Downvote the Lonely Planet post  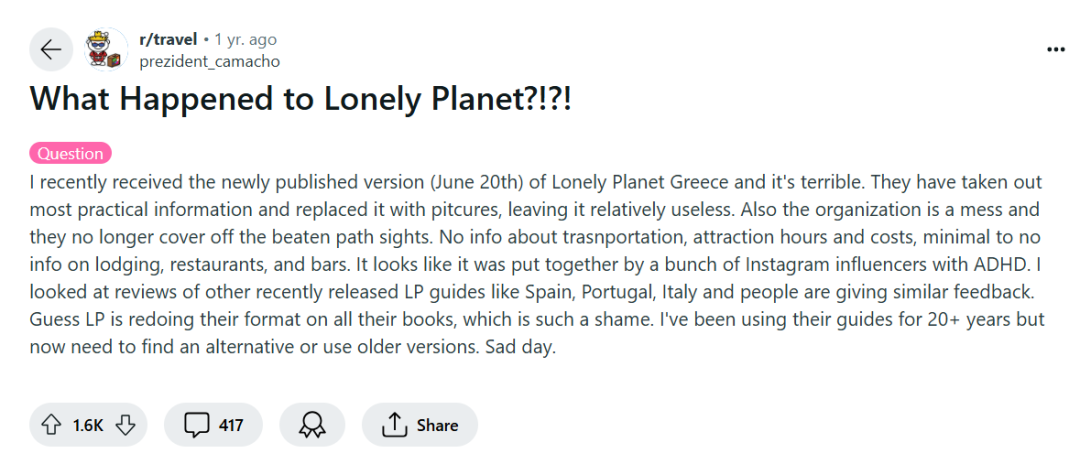(x=125, y=425)
